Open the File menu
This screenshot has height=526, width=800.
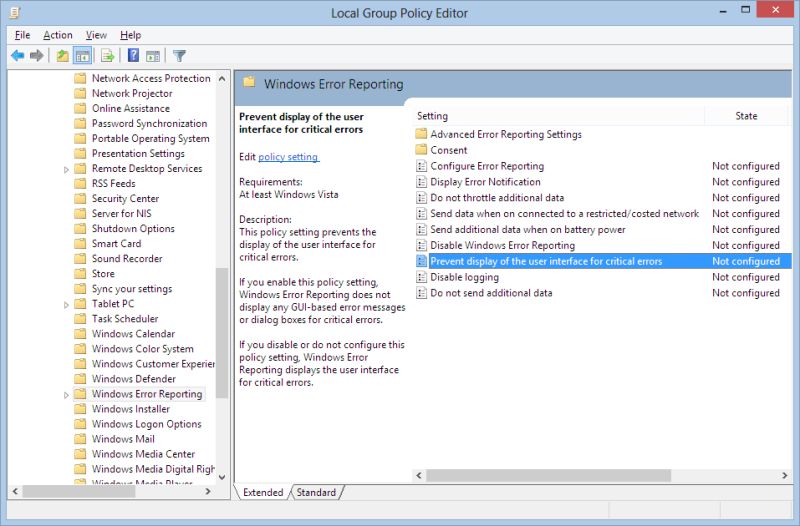pos(22,35)
